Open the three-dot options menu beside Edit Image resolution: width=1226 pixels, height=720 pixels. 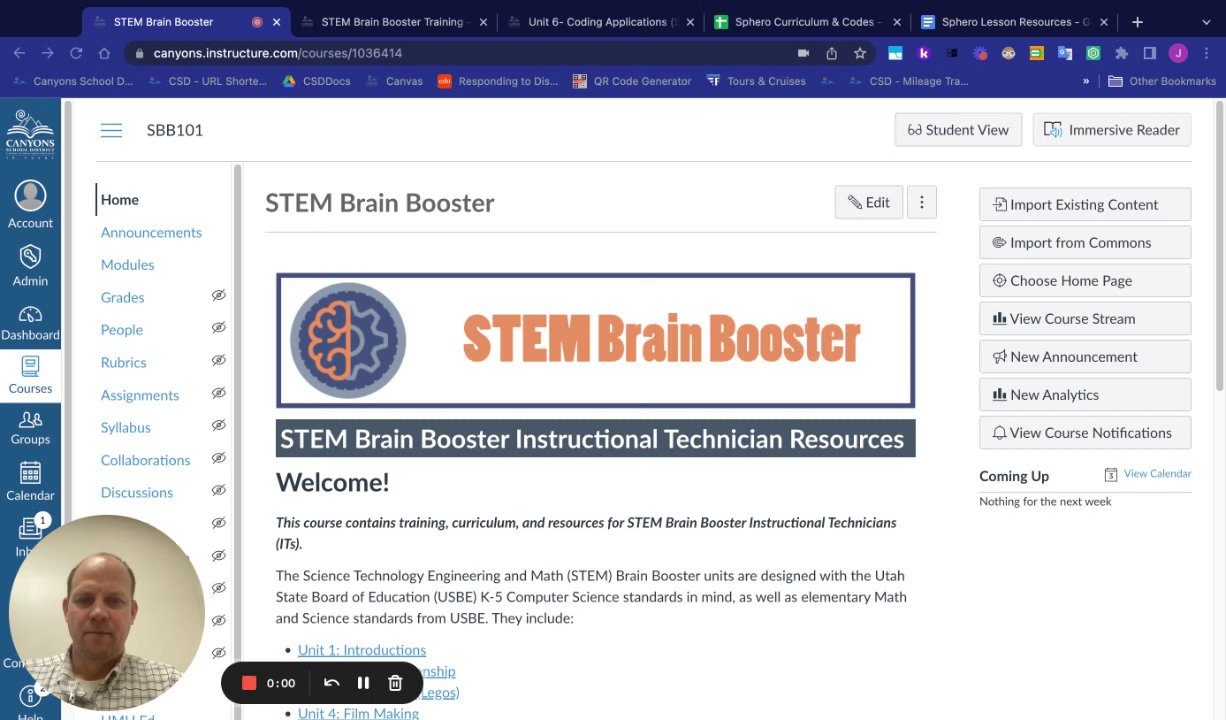[921, 202]
